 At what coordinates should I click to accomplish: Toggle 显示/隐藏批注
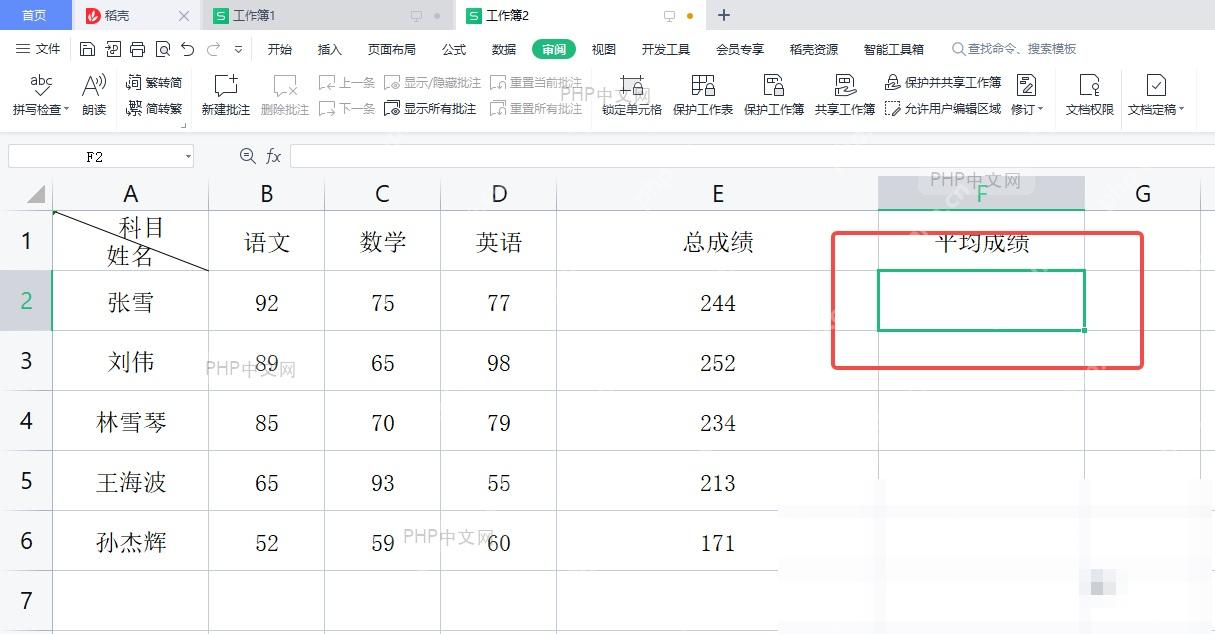click(433, 83)
